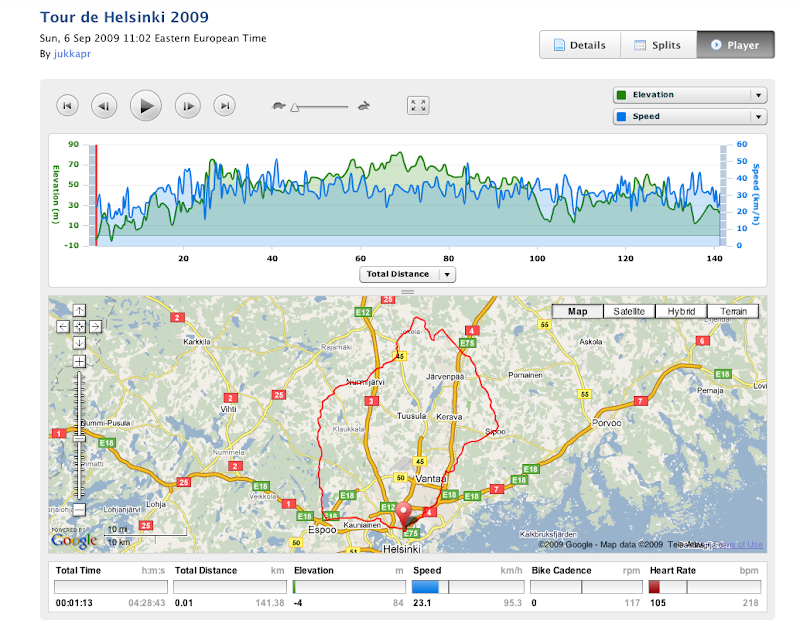Click the 04:28:43 total time value
The height and width of the screenshot is (641, 800).
[147, 603]
